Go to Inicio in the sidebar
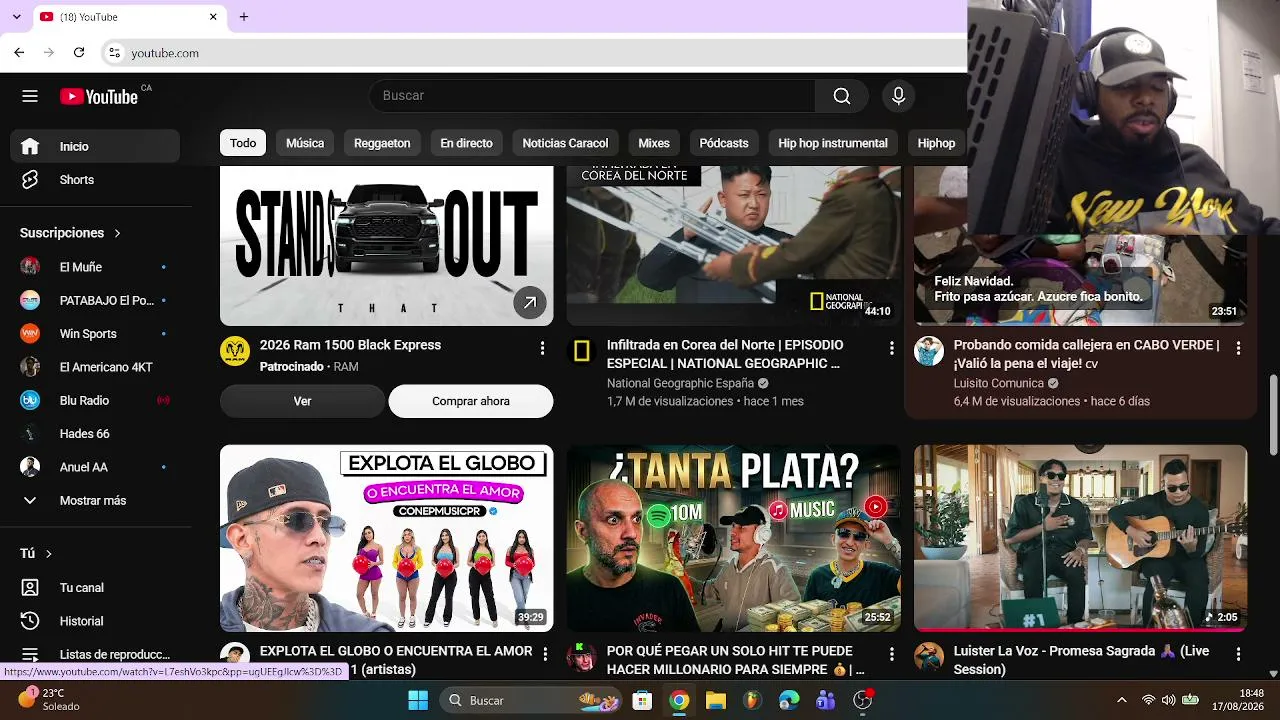This screenshot has width=1280, height=720. 95,146
